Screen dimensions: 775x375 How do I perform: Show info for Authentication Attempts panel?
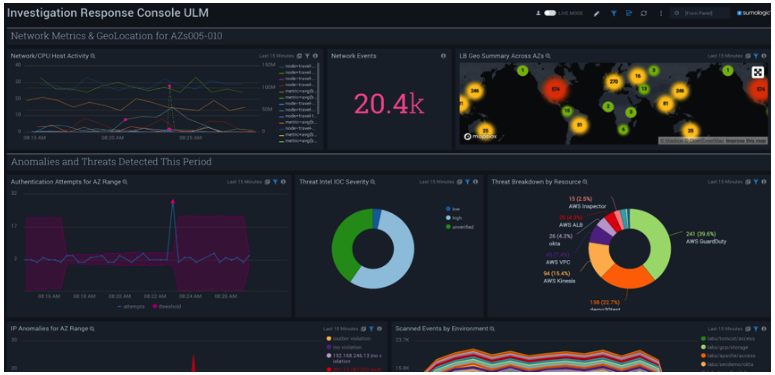click(283, 182)
